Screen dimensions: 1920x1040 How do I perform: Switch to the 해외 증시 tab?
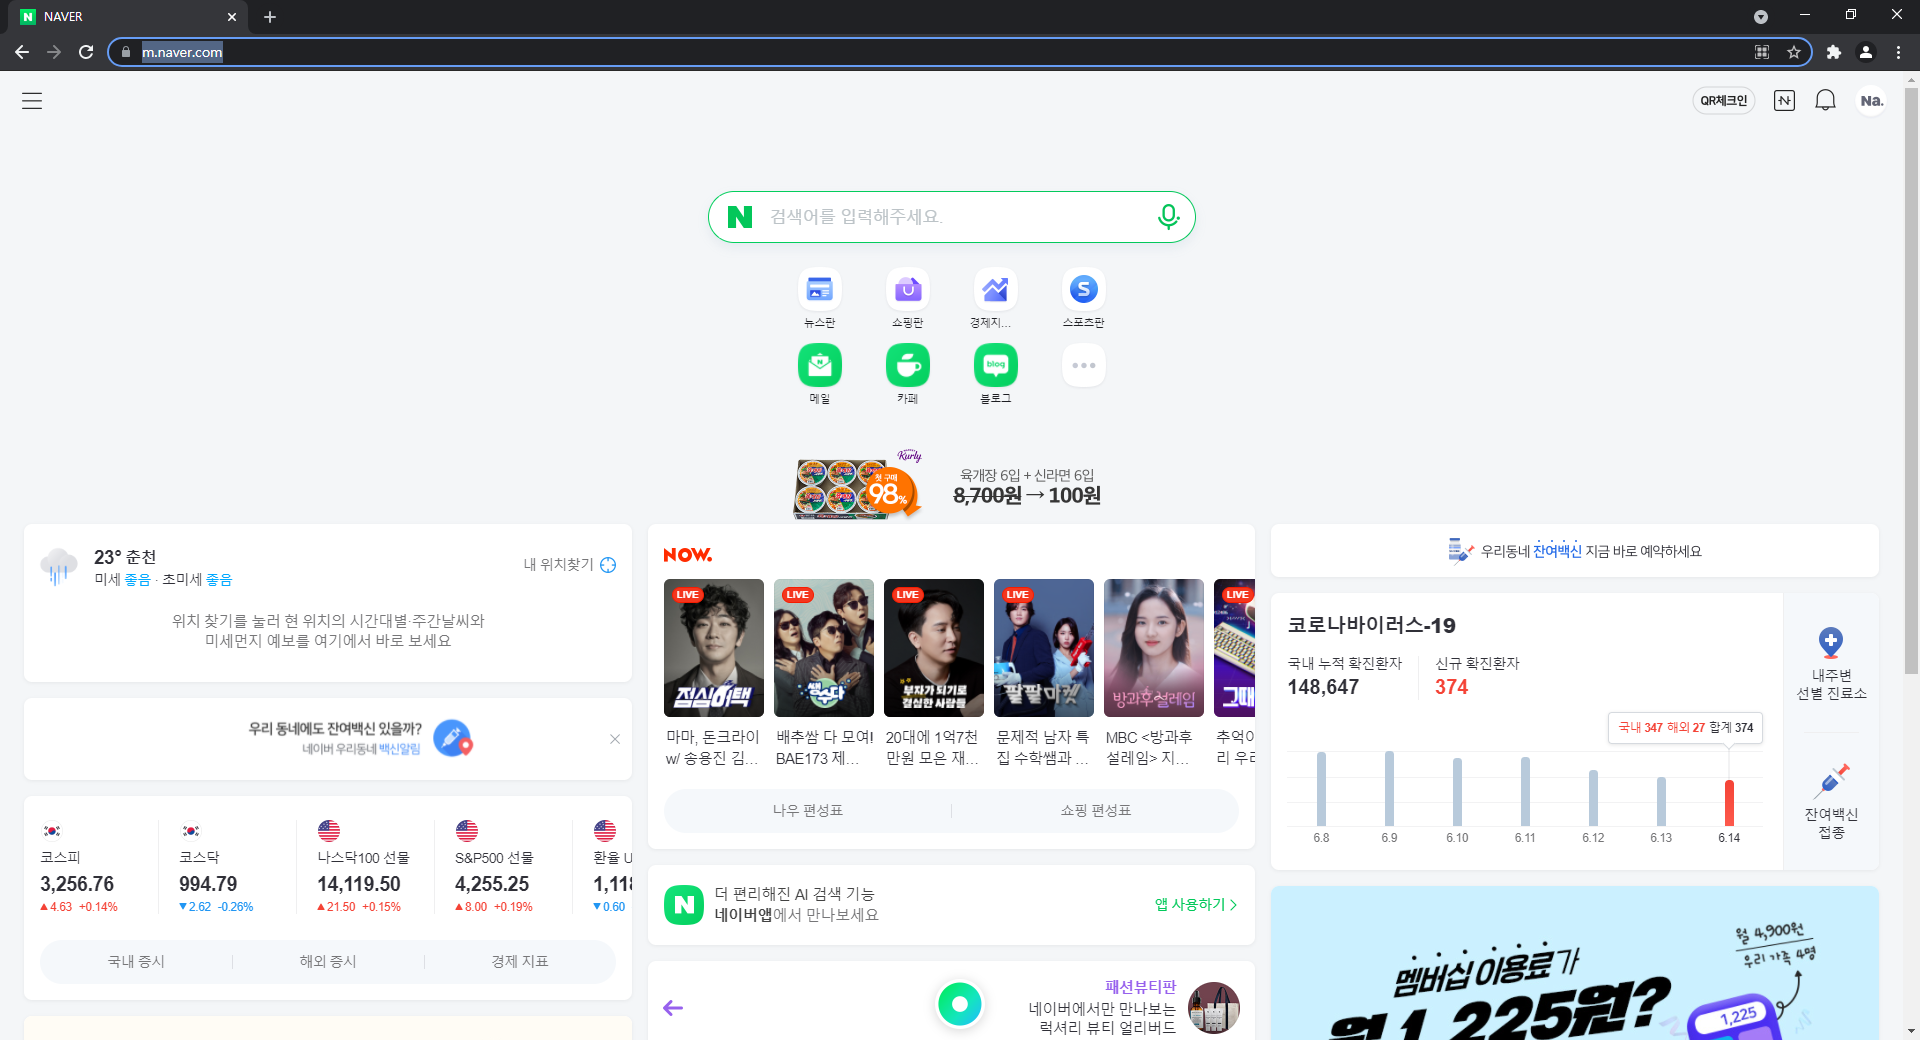coord(328,961)
